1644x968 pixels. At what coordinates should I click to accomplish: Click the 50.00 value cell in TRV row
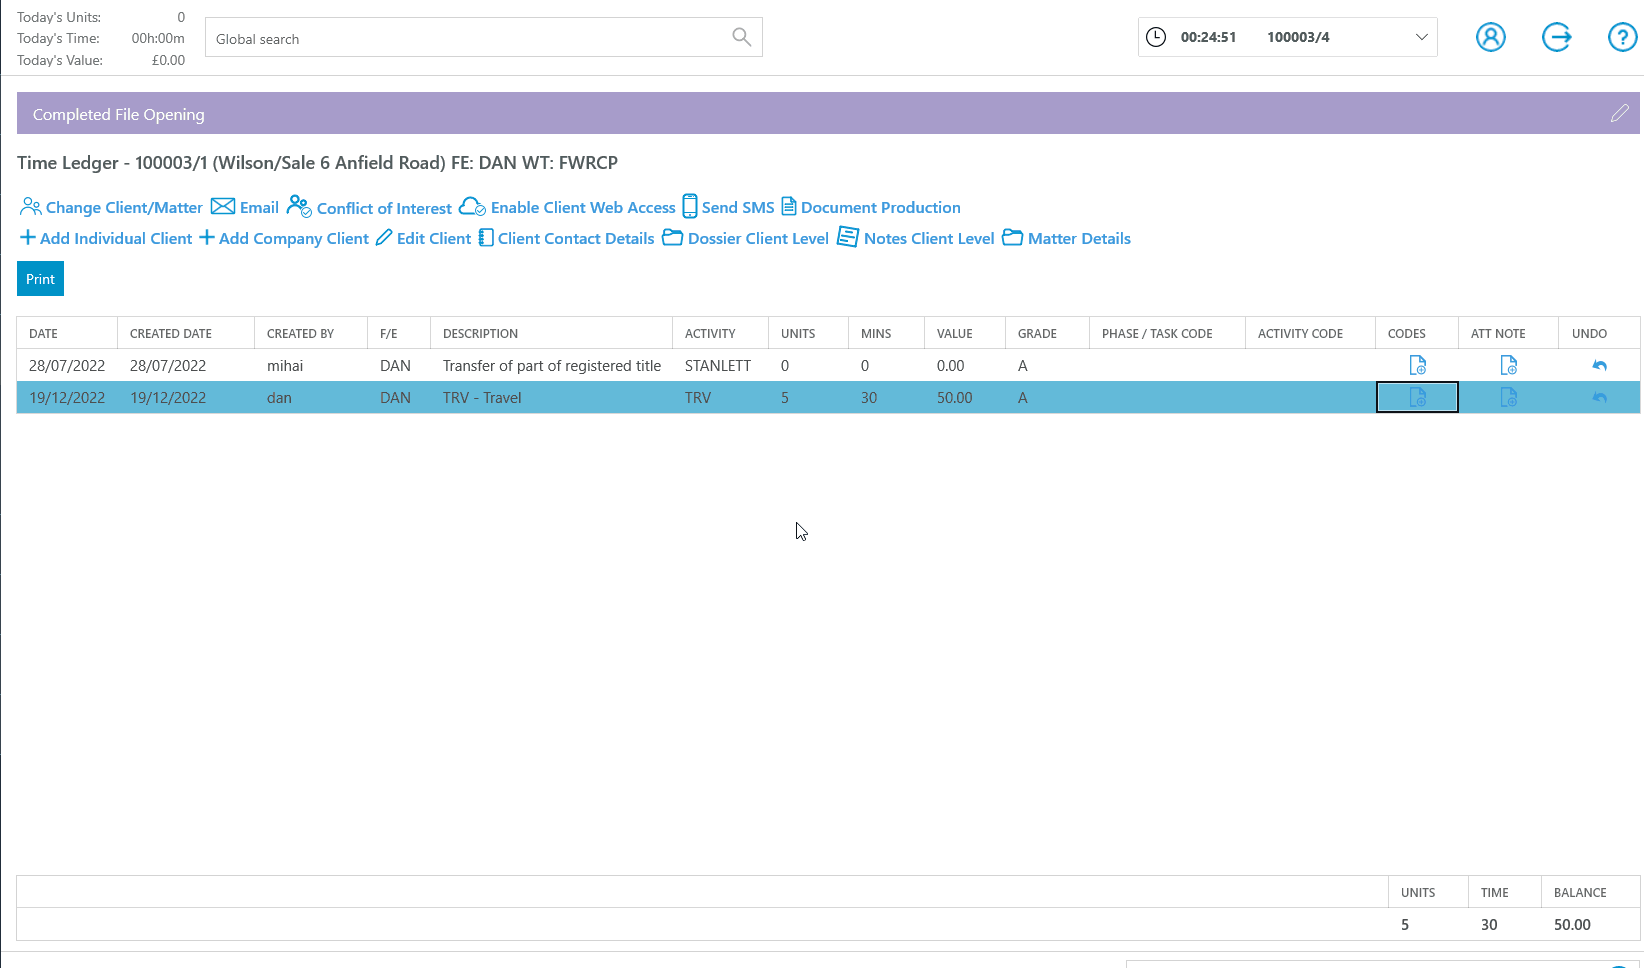coord(965,397)
